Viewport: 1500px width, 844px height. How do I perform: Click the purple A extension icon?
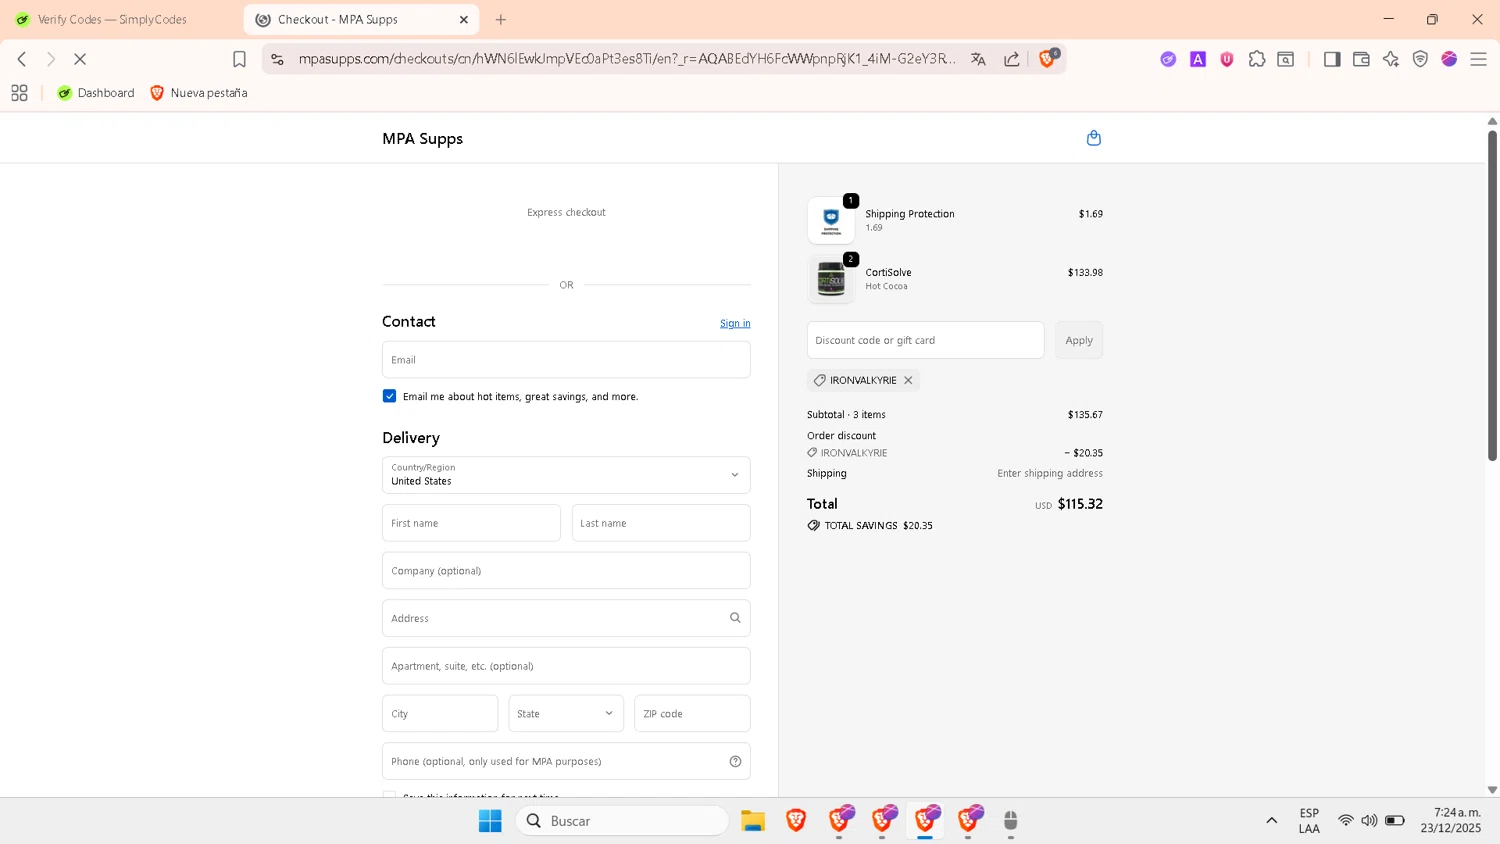pos(1198,59)
